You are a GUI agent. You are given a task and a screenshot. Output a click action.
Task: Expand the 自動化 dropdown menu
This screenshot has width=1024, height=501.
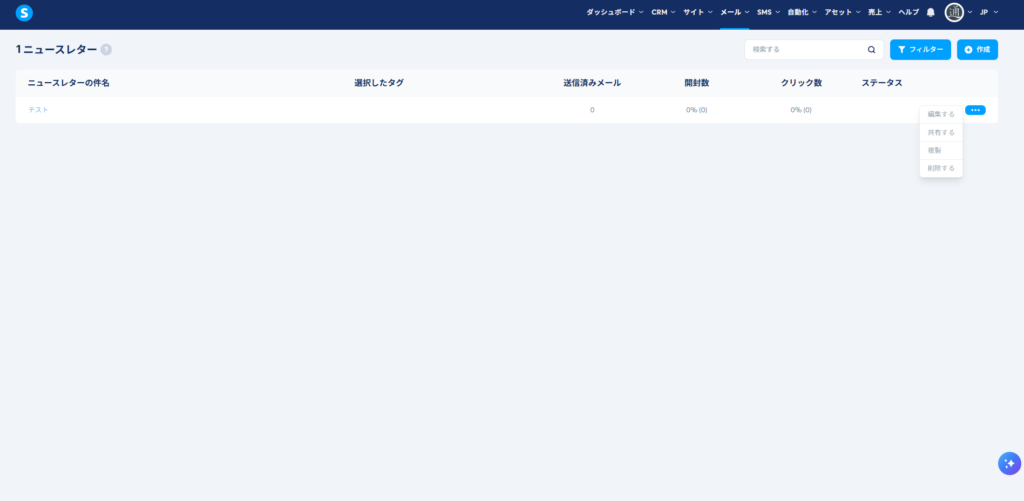pos(802,12)
